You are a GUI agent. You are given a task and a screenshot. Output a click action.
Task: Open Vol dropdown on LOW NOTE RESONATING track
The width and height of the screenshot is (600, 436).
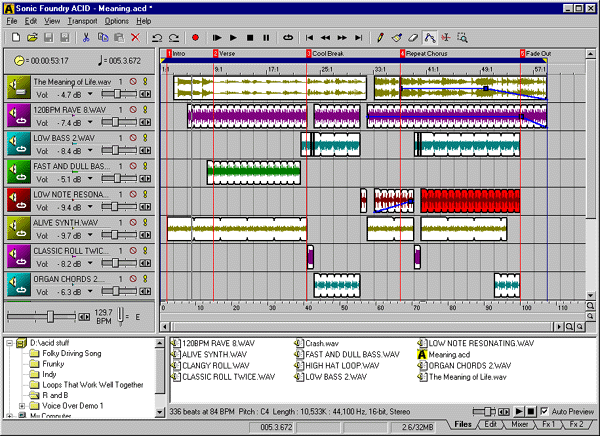click(90, 207)
